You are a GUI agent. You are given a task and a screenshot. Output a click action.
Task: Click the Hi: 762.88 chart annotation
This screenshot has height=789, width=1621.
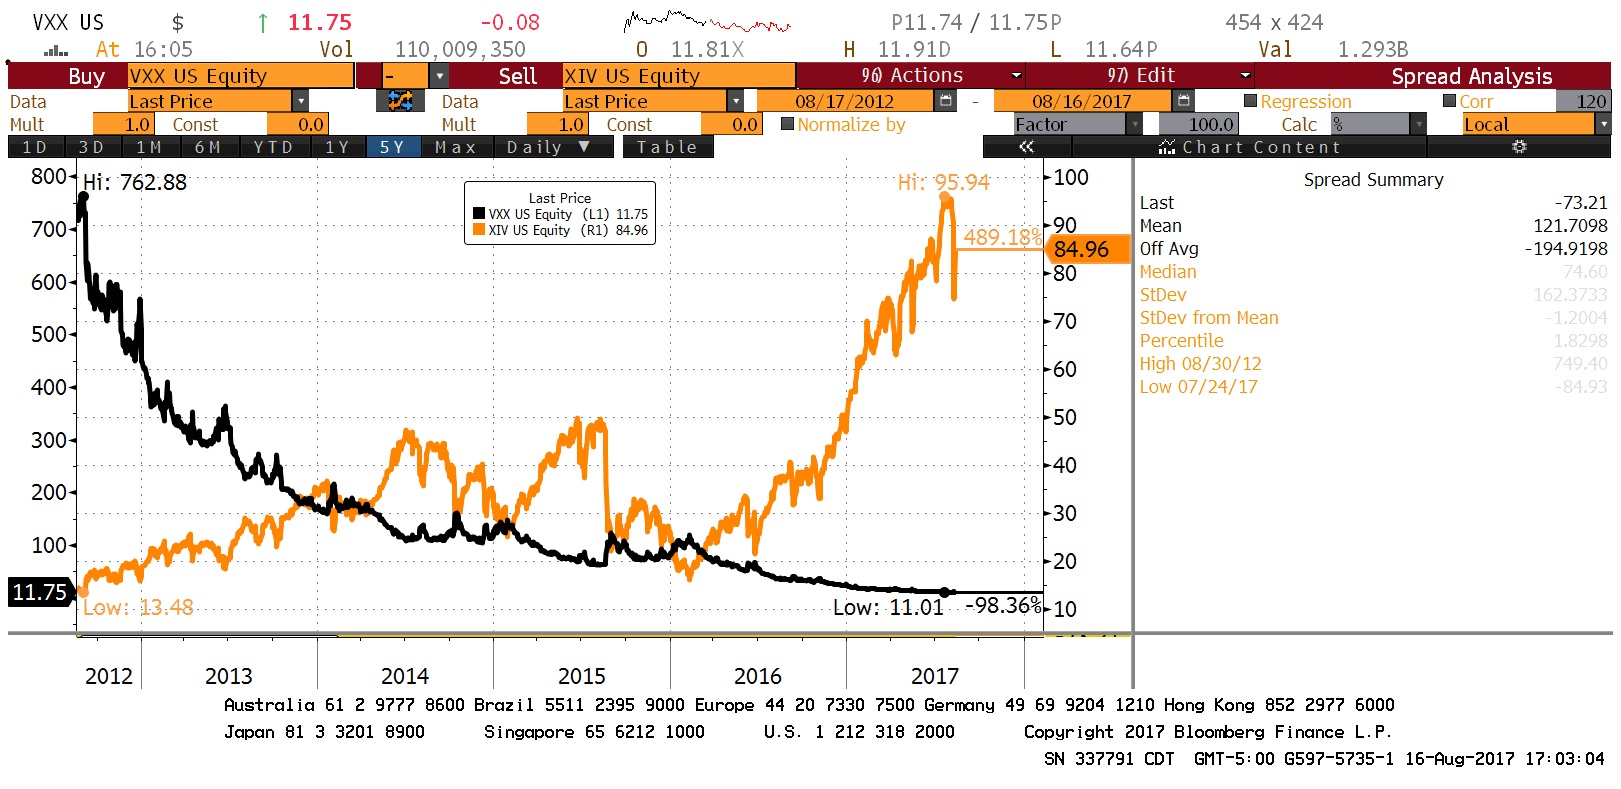click(x=135, y=182)
